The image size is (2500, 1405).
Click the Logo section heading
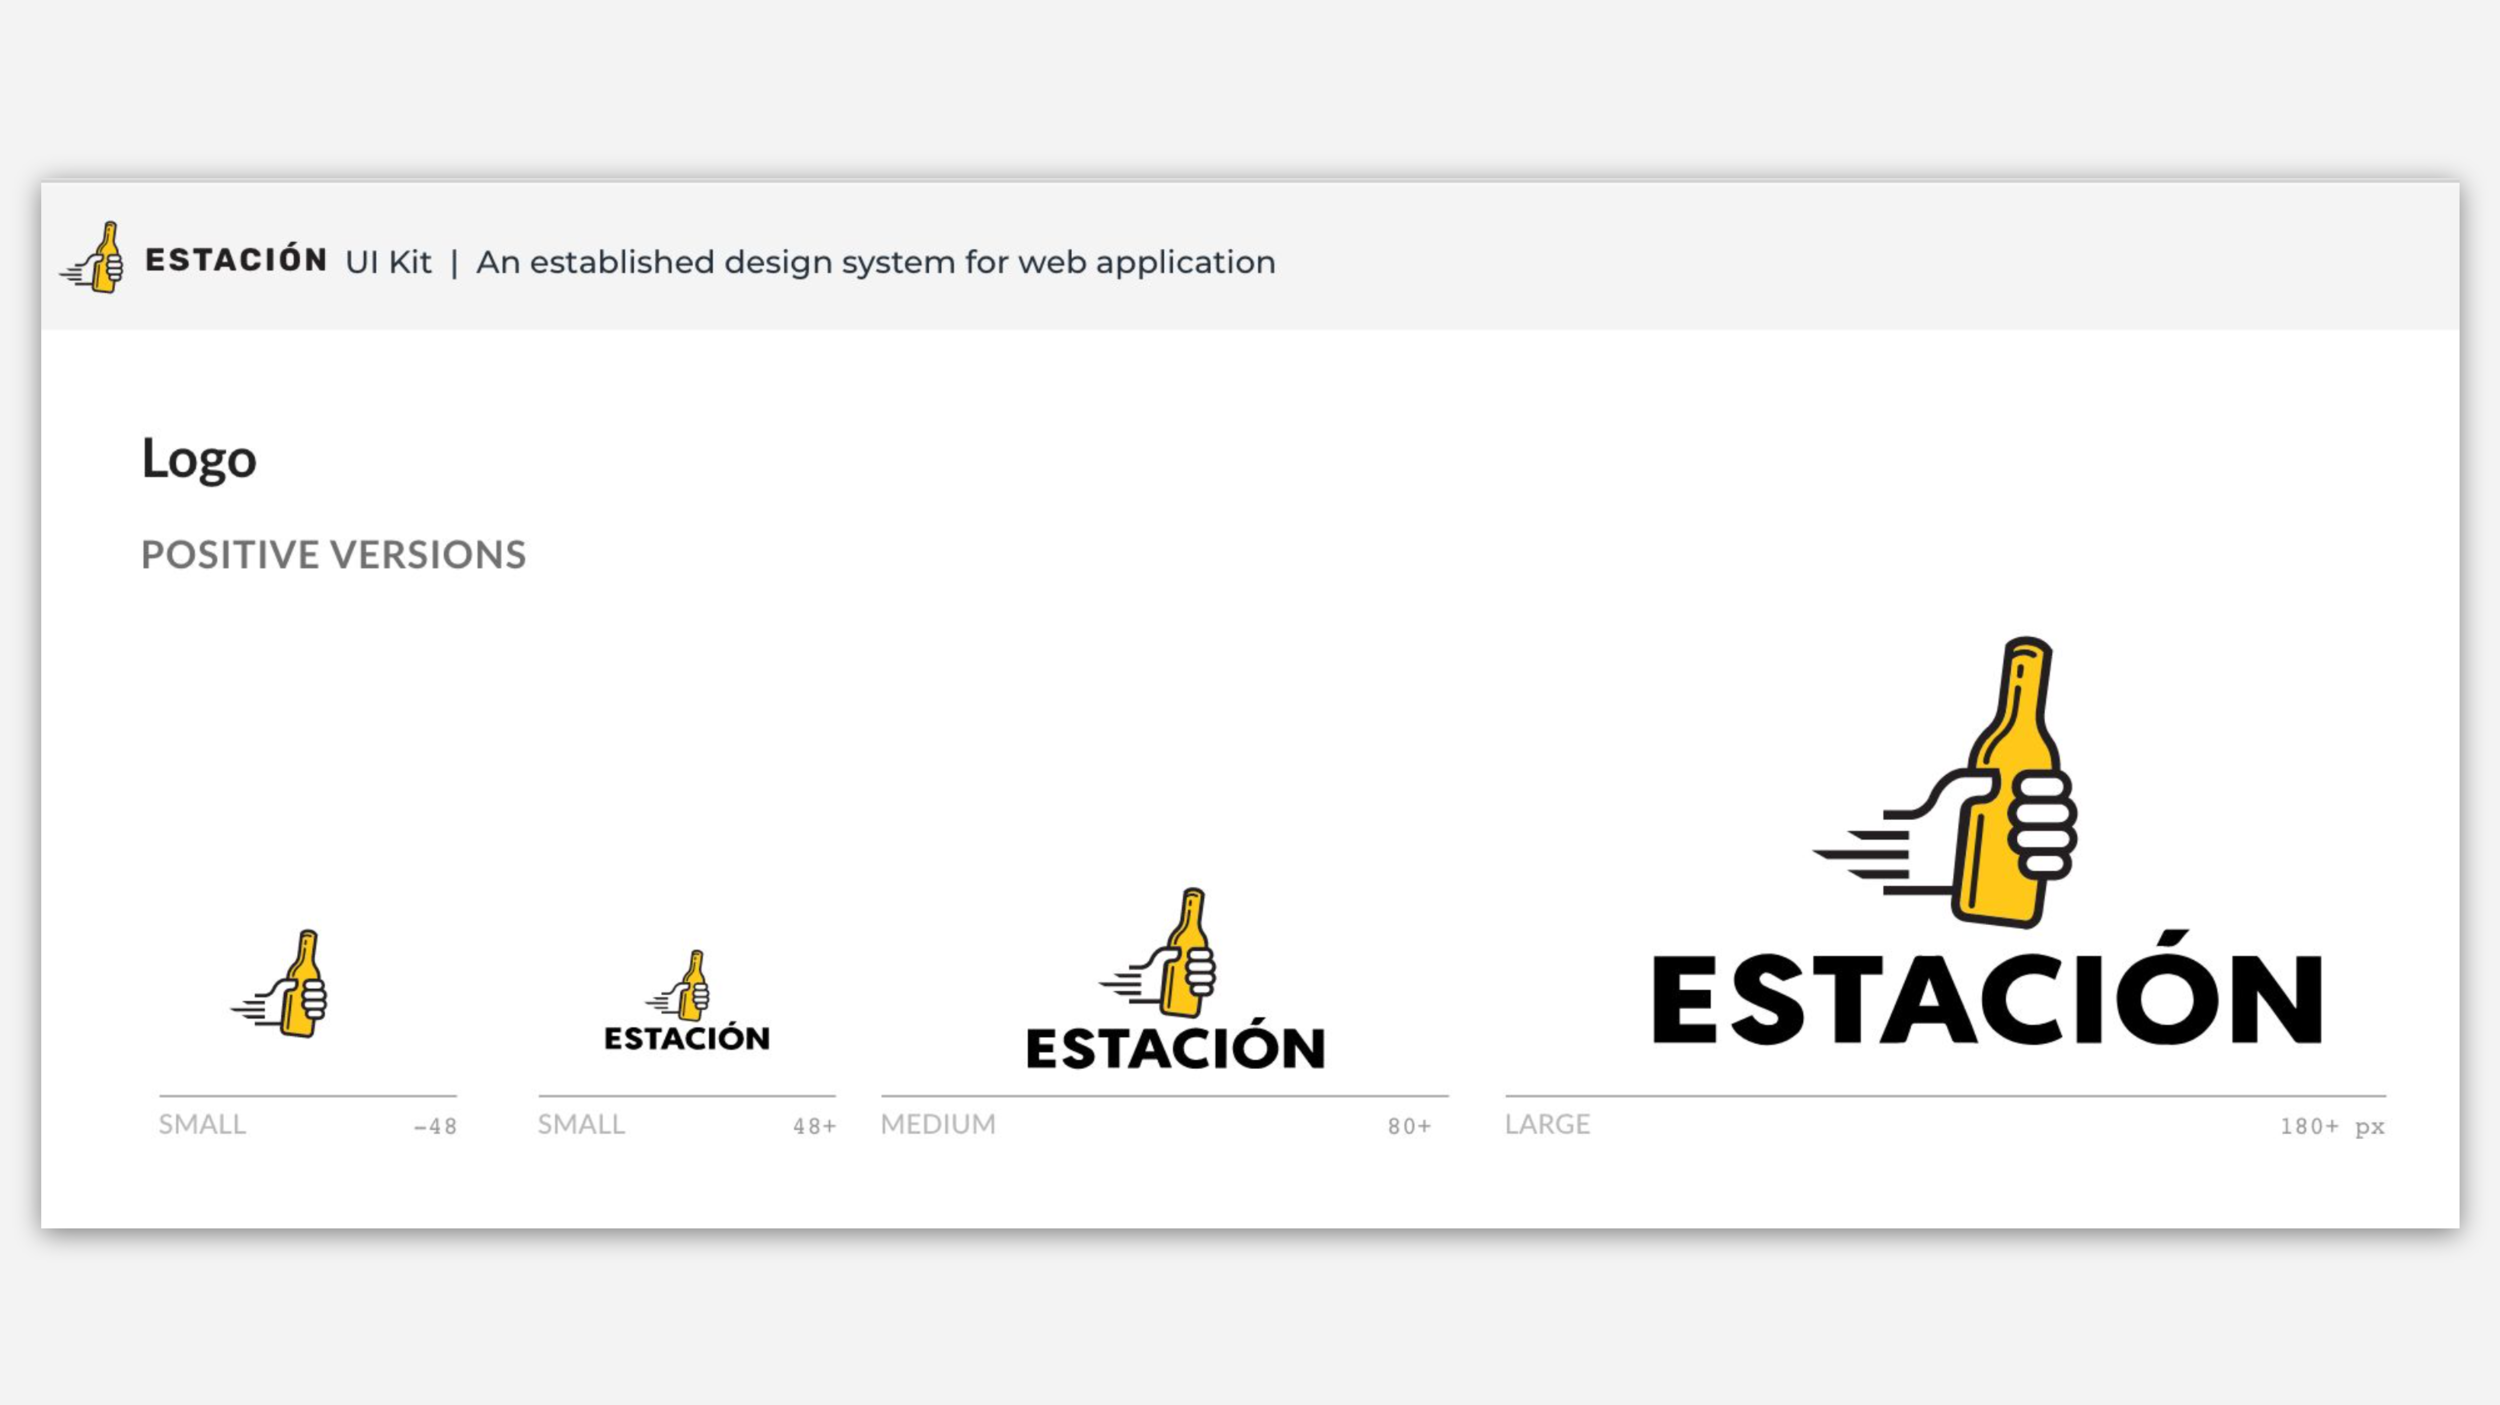pos(199,459)
